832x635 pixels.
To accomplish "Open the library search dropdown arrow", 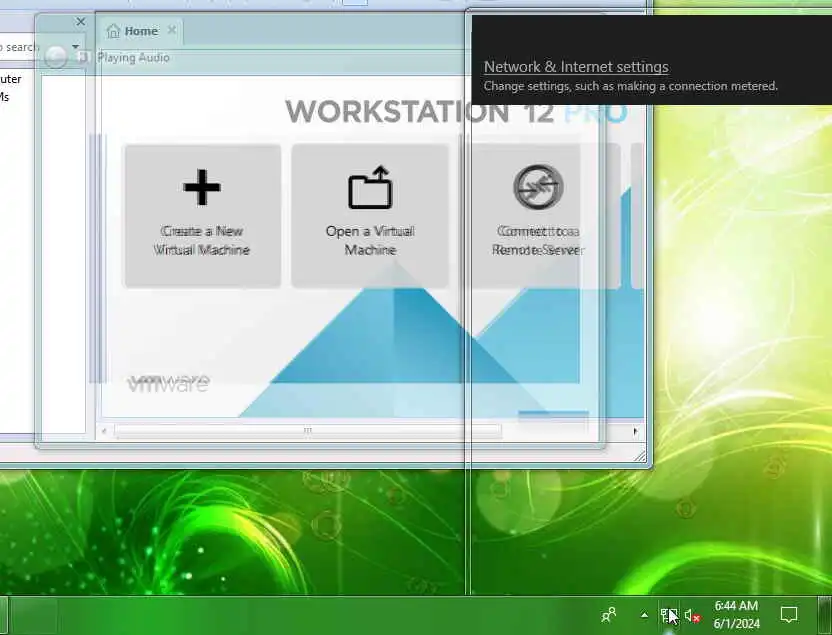I will [75, 47].
